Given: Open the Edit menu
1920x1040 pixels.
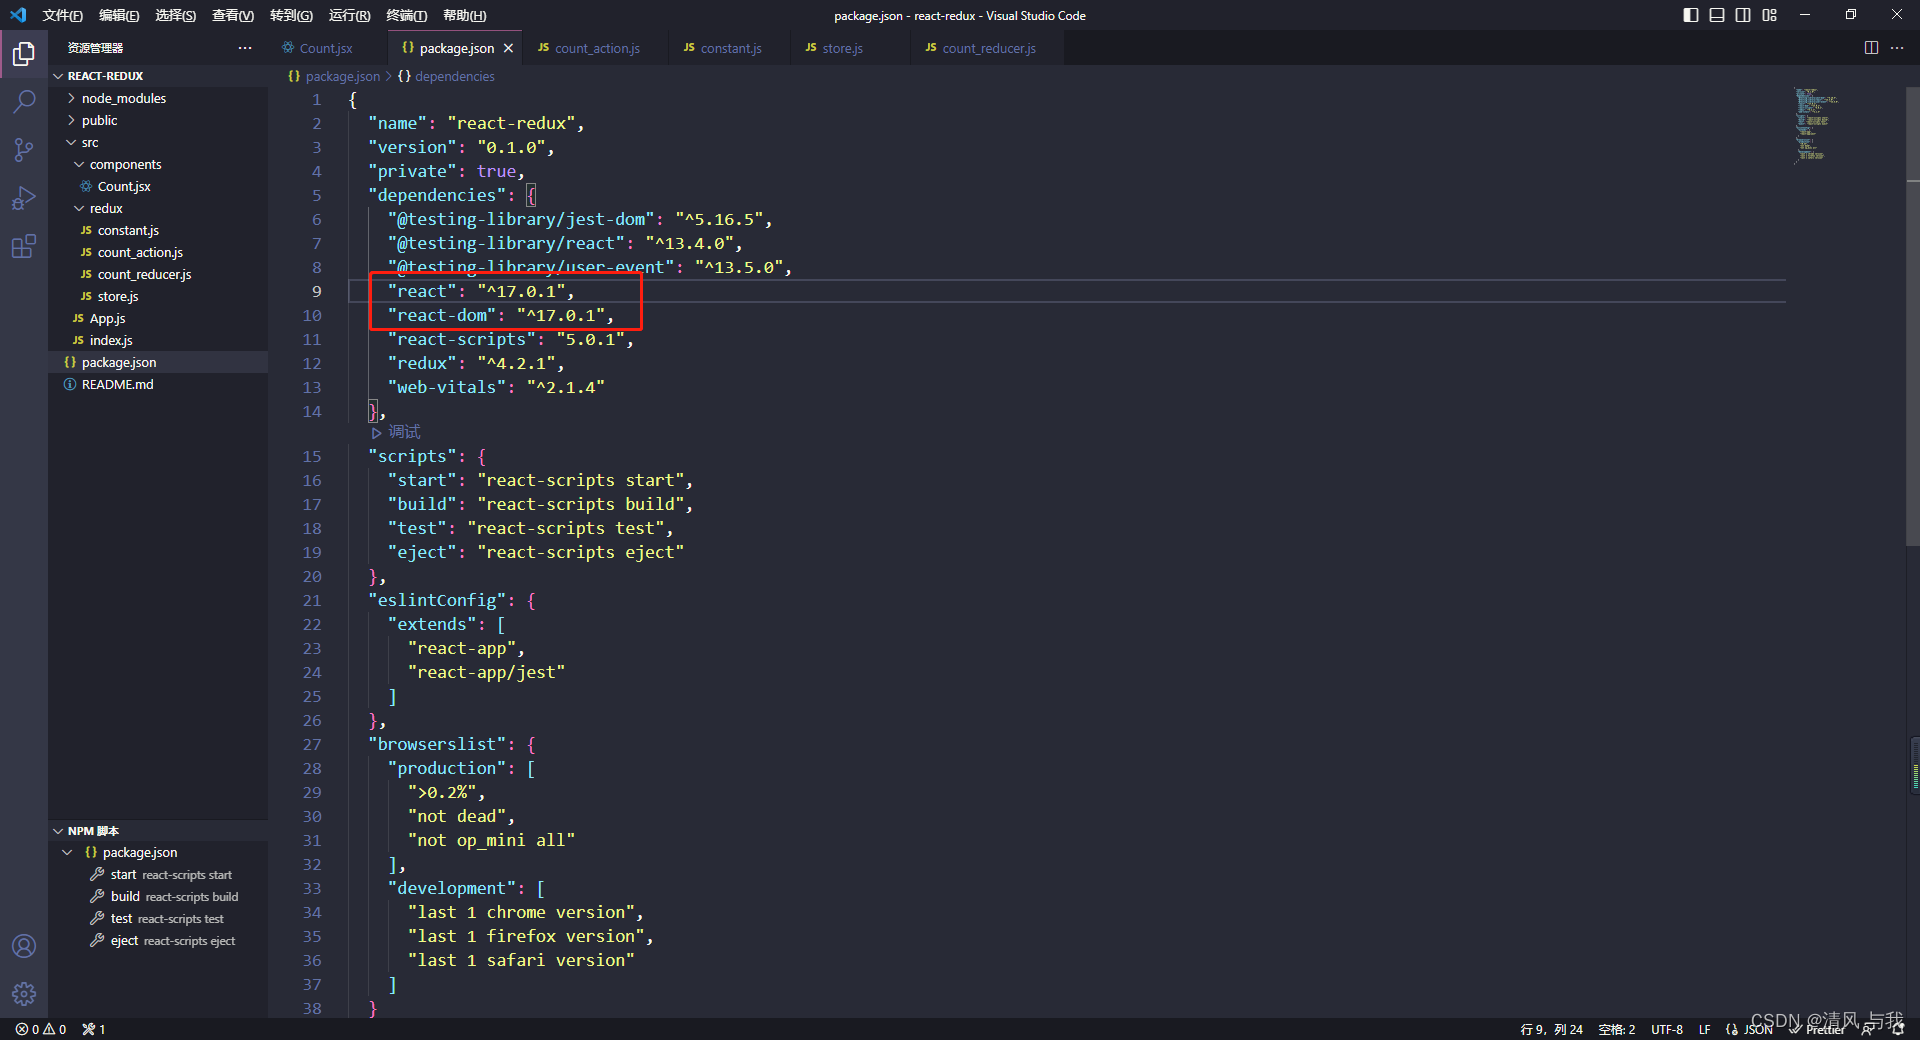Looking at the screenshot, I should click(x=119, y=15).
